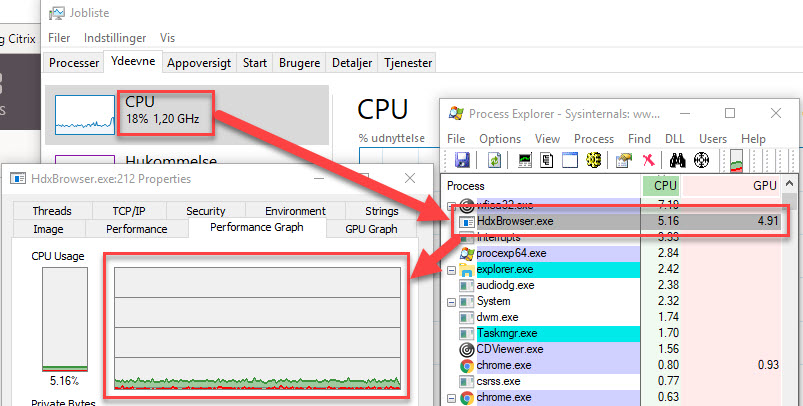Sort by the CPU column header
This screenshot has height=406, width=803.
pos(661,186)
